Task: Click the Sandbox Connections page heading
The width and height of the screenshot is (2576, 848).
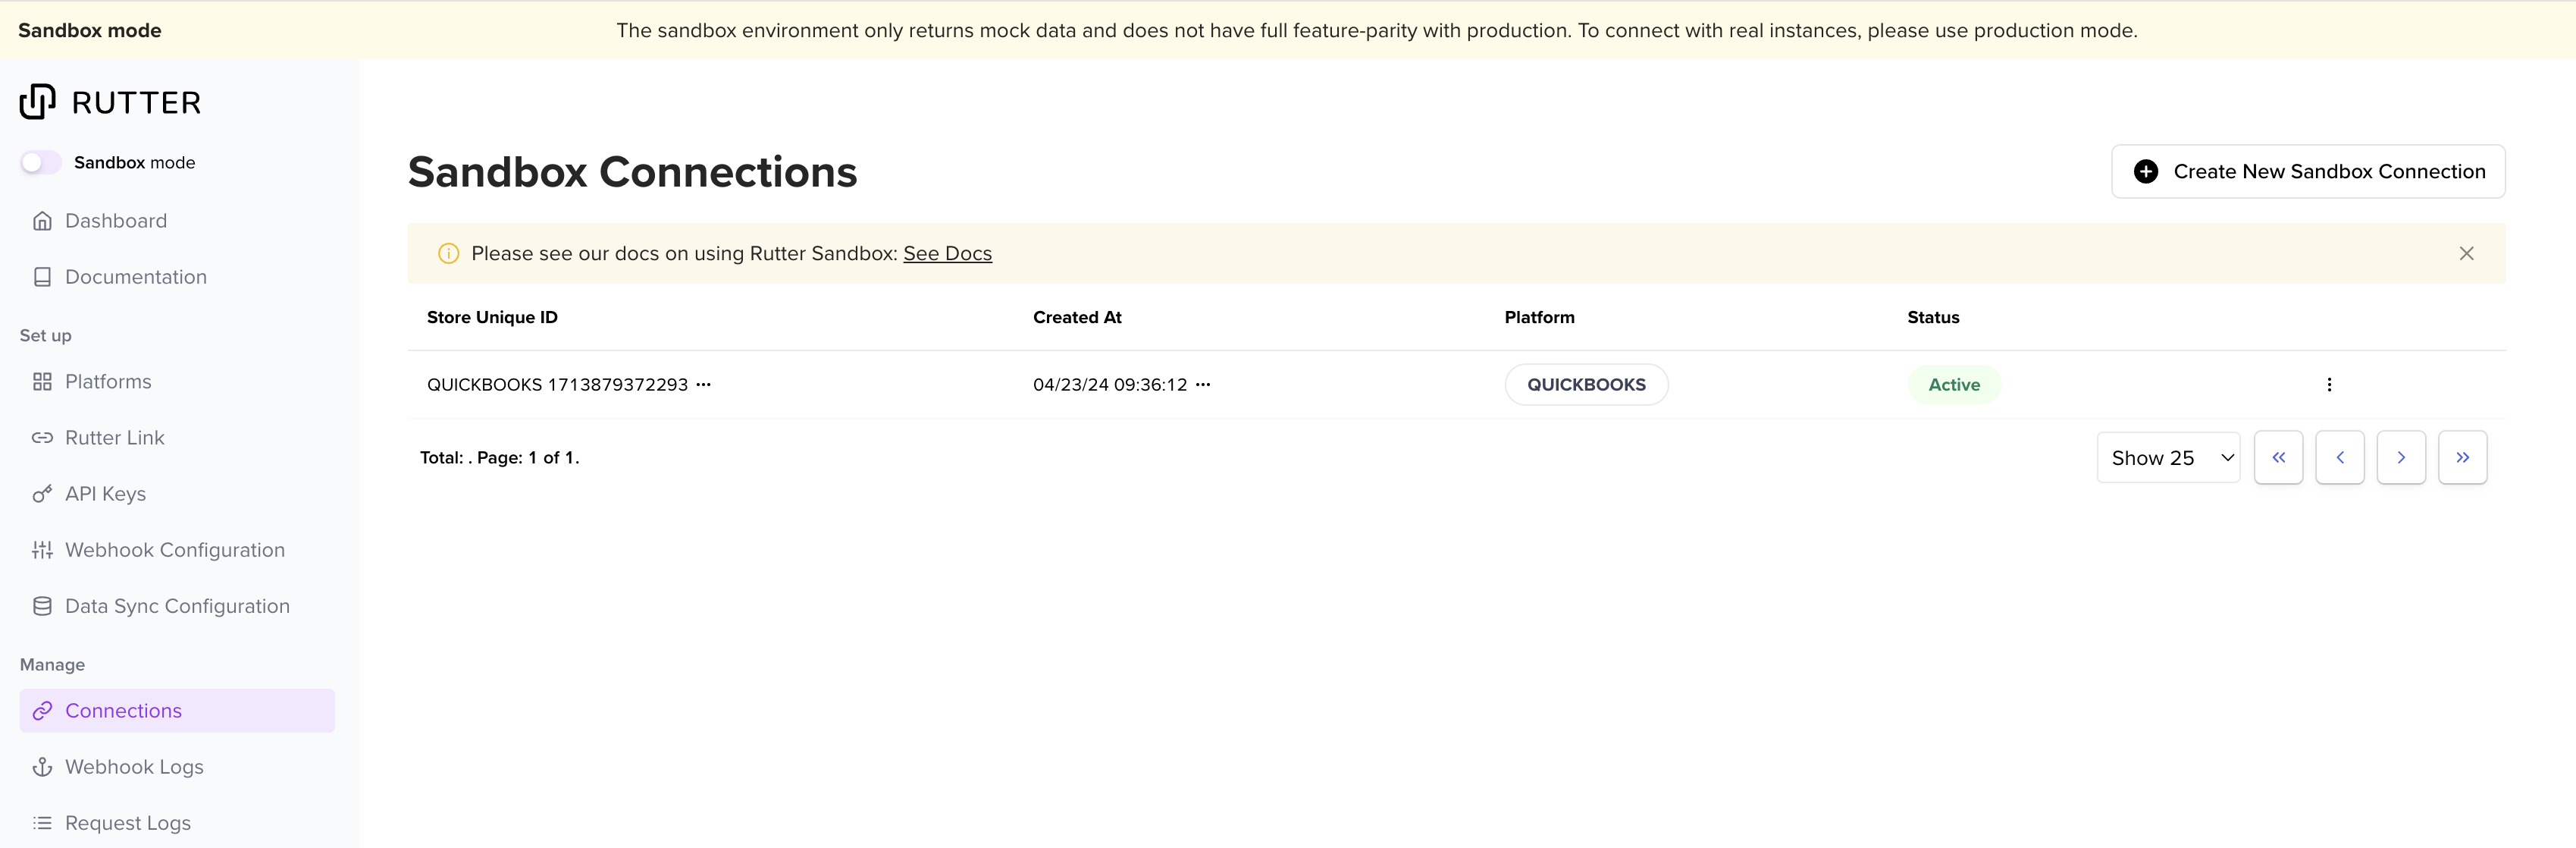Action: coord(632,172)
